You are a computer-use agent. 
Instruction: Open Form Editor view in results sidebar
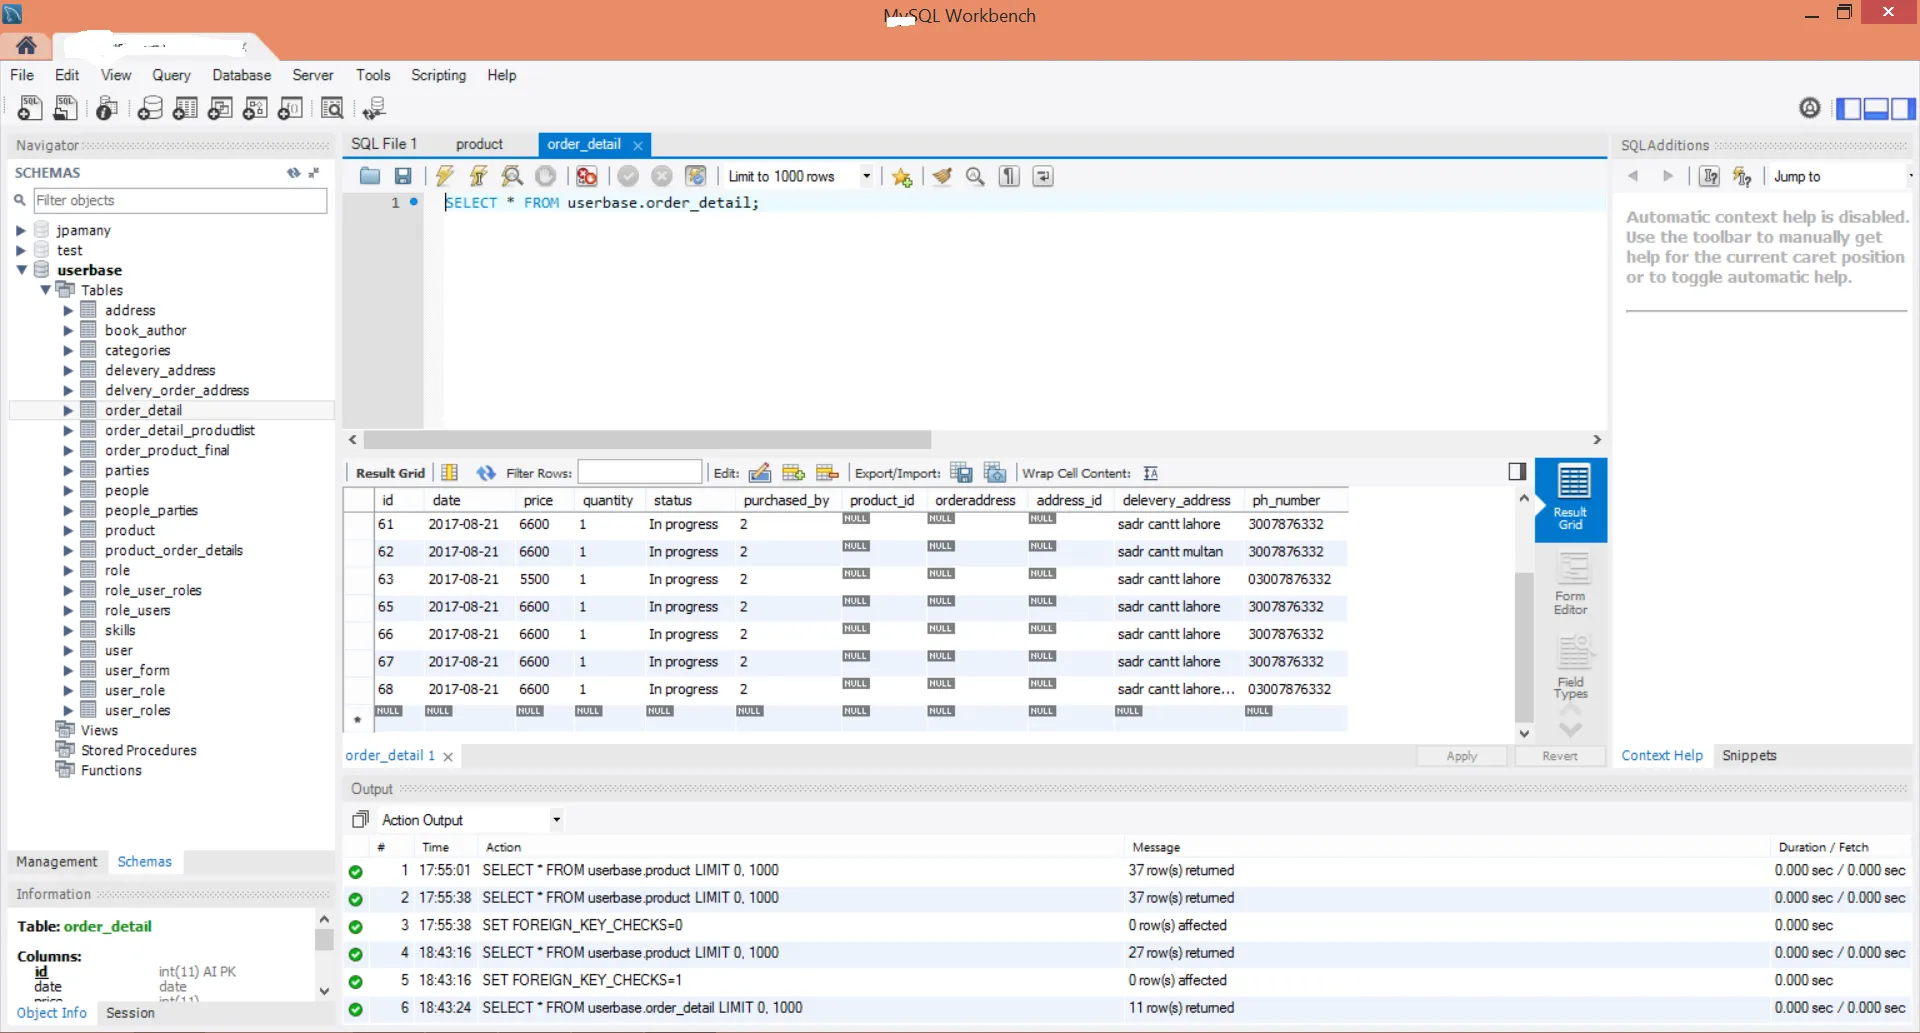point(1570,585)
